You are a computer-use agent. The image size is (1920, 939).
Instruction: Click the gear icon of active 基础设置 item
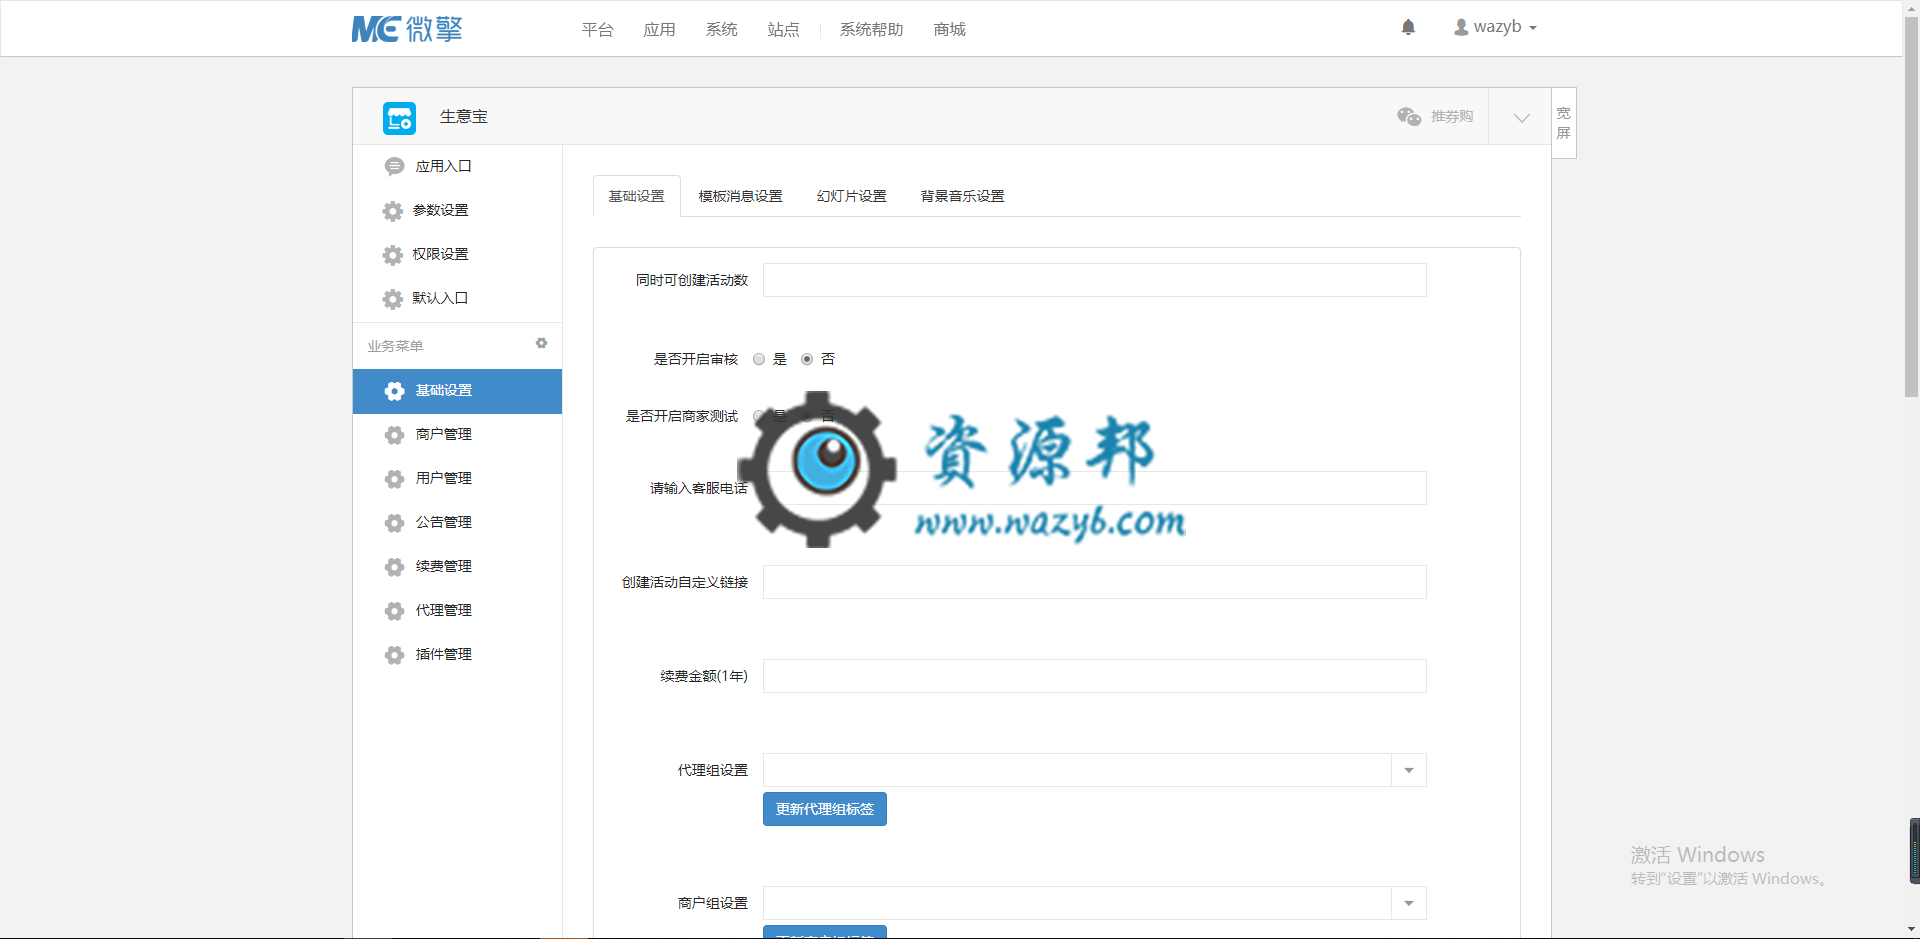395,391
